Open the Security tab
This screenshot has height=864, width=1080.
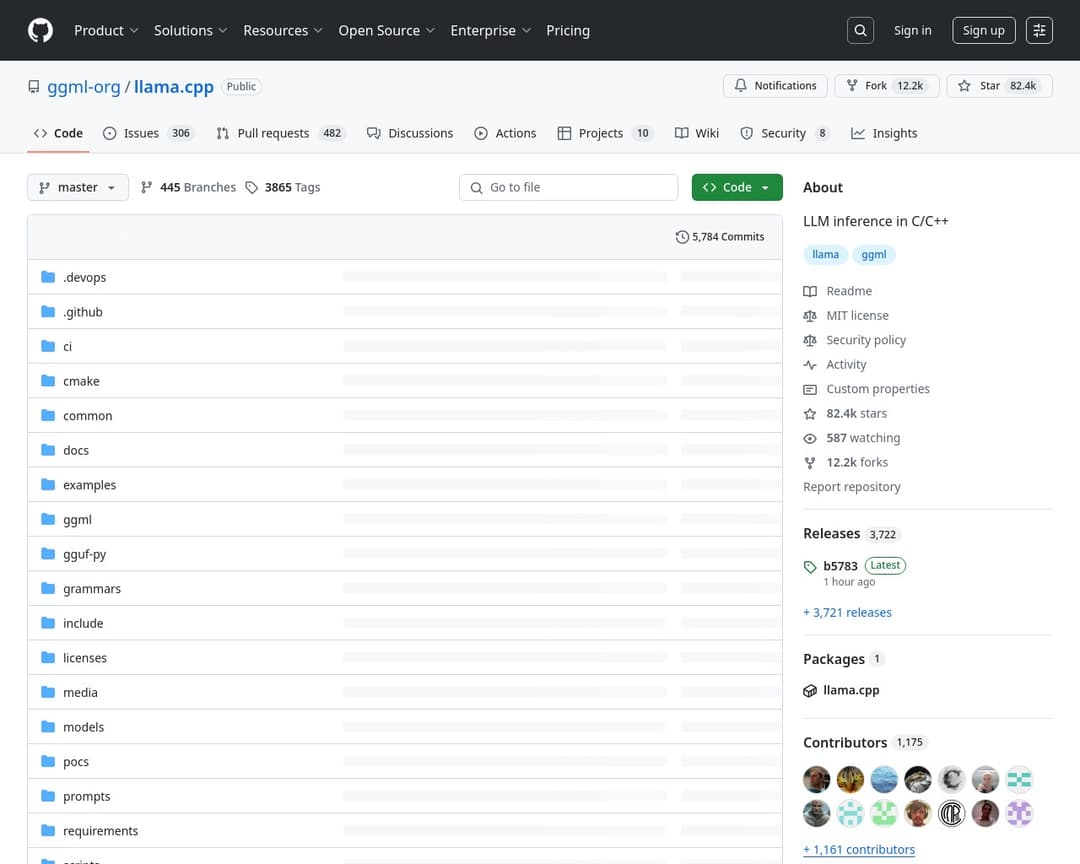pyautogui.click(x=785, y=133)
